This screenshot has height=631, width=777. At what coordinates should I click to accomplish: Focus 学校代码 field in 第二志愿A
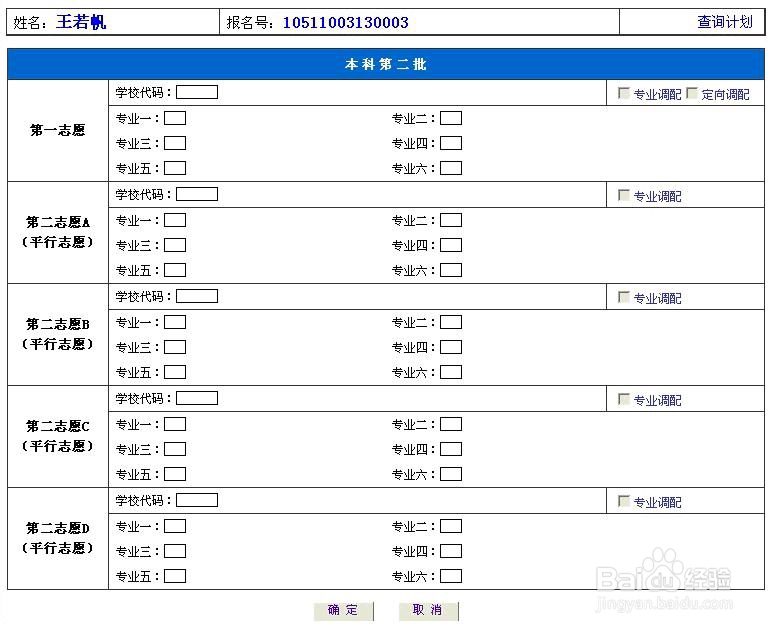197,194
